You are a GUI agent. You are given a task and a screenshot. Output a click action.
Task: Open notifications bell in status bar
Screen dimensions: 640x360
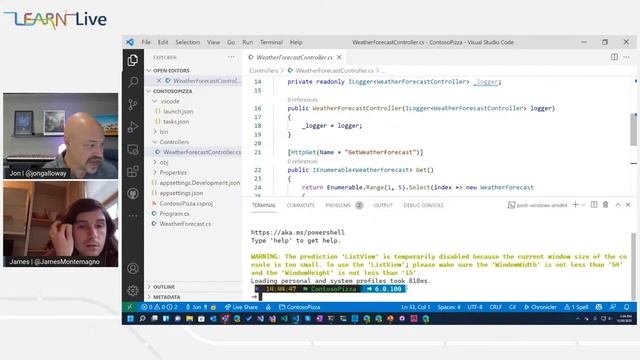(x=627, y=307)
